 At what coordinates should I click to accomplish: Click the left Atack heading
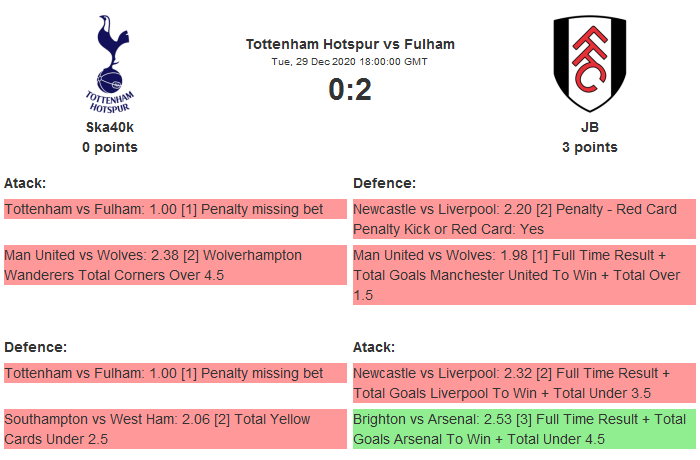[x=25, y=183]
